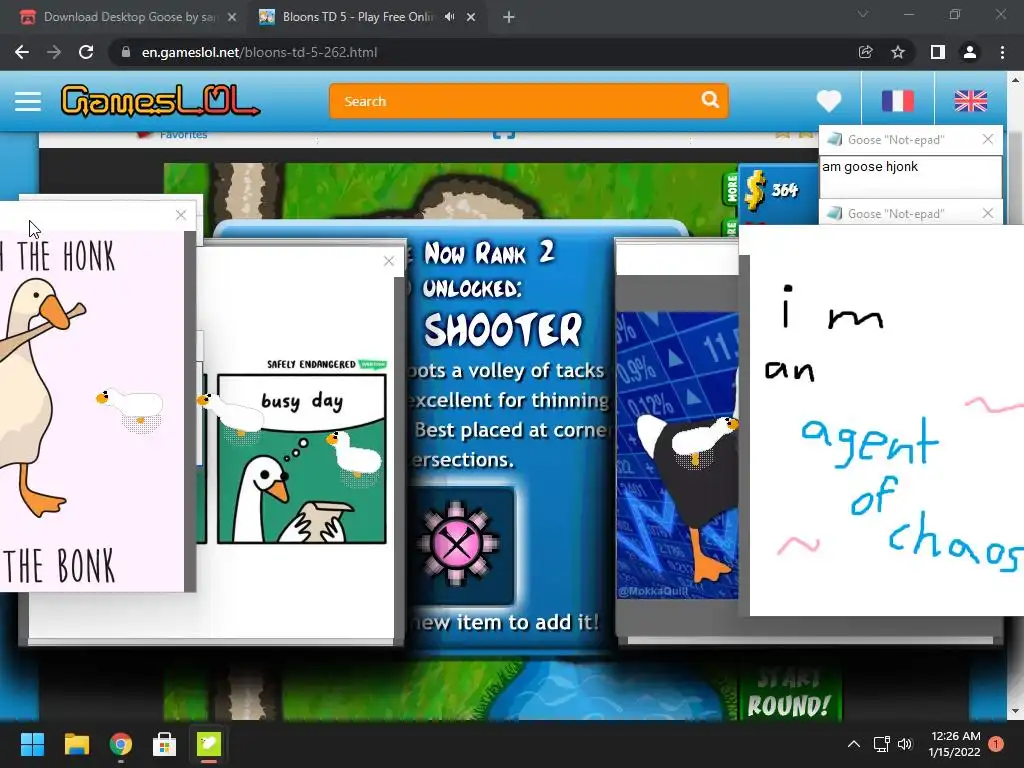
Task: Click the stock market goose image
Action: pos(677,455)
